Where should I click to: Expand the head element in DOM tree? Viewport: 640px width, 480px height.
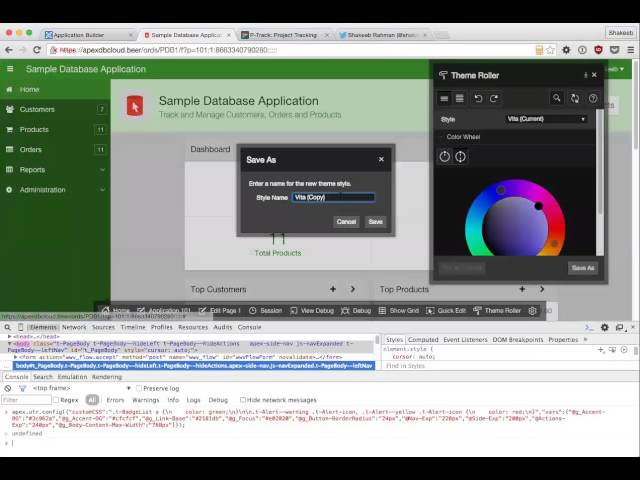coord(9,337)
